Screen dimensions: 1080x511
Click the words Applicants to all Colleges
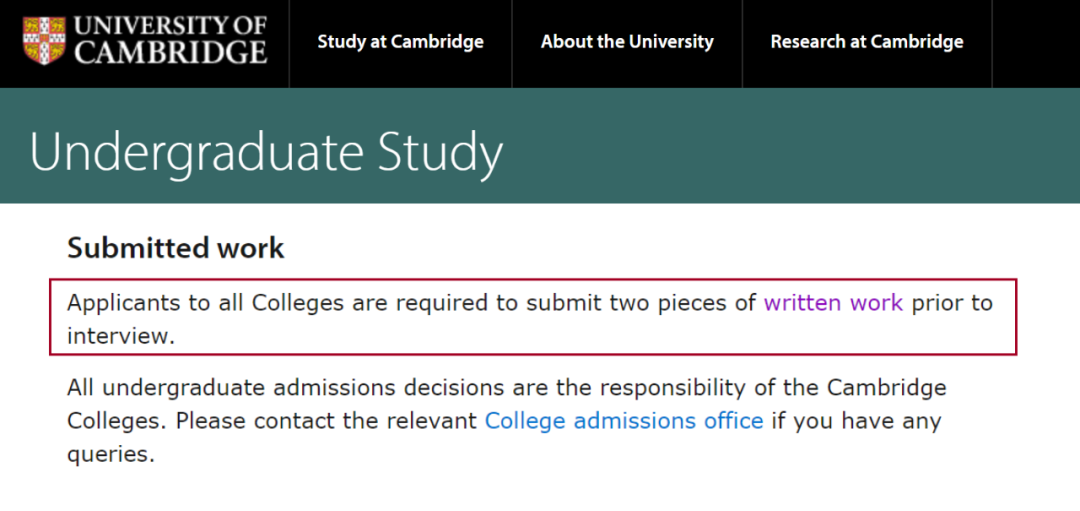pyautogui.click(x=205, y=303)
